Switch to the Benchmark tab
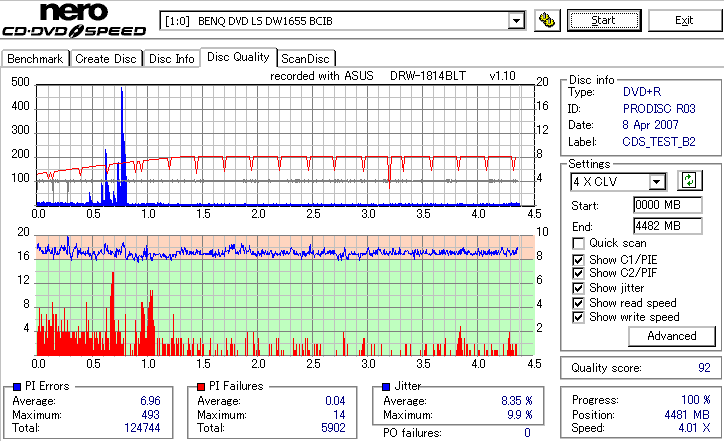724x441 pixels. coord(35,59)
